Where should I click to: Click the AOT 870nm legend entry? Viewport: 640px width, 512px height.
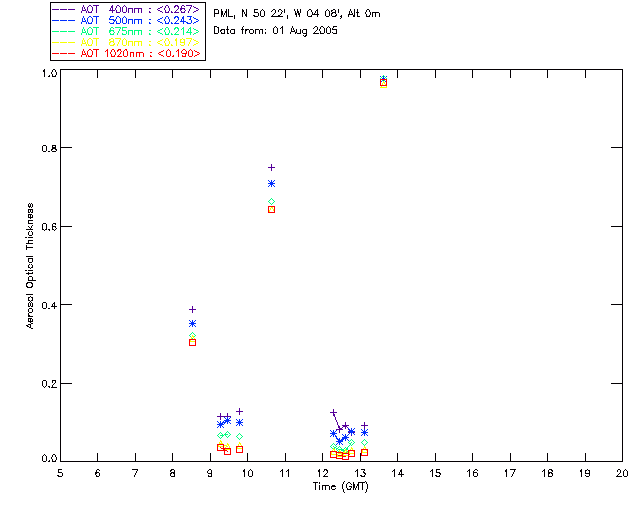127,42
